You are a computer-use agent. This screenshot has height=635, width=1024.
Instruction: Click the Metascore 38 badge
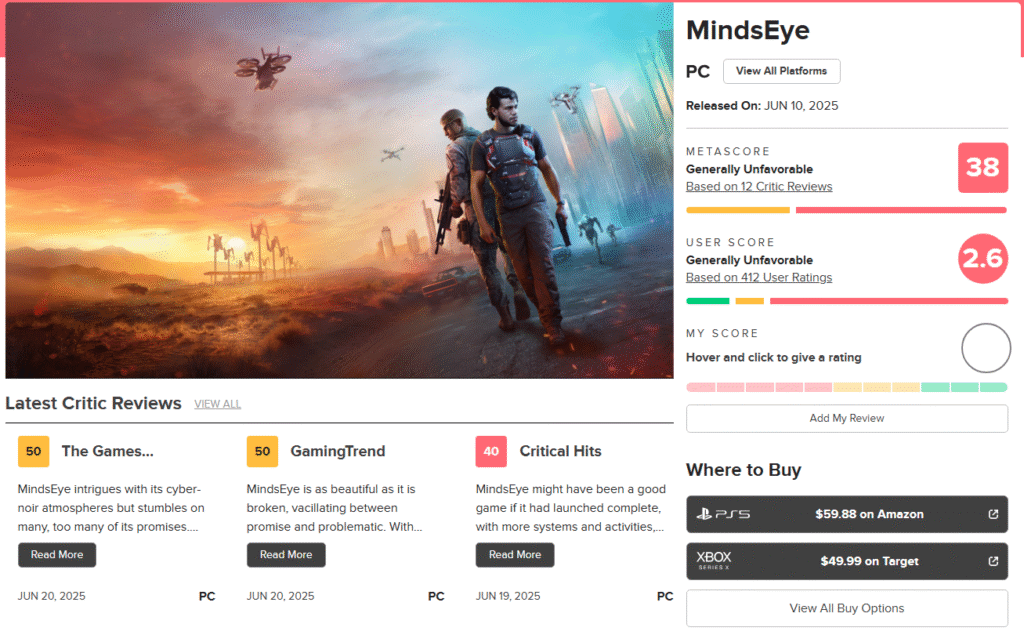coord(983,168)
